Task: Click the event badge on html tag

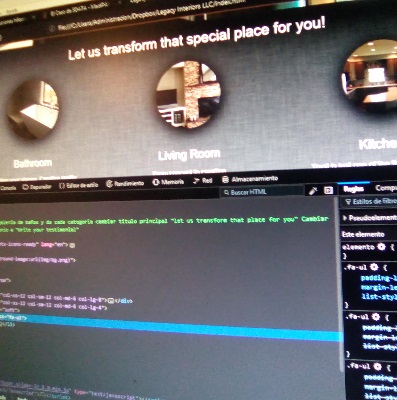Action: (72, 245)
